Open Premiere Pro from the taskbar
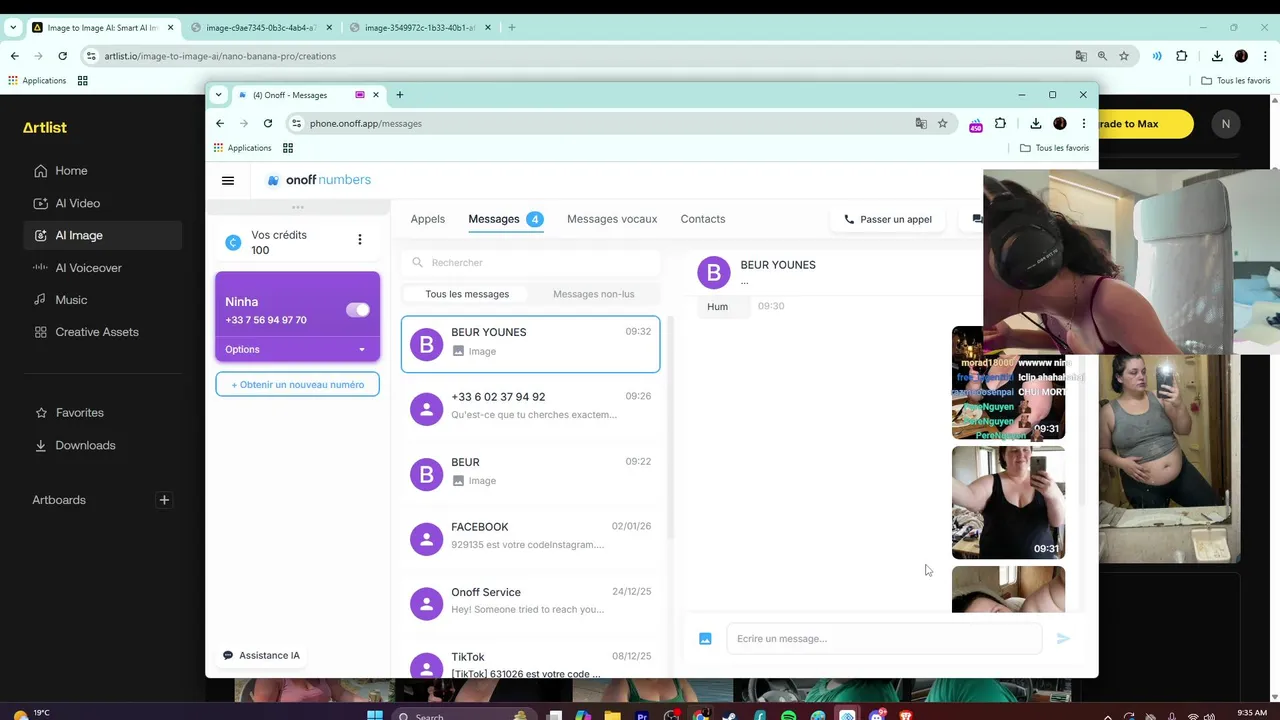This screenshot has height=720, width=1280. pos(643,715)
